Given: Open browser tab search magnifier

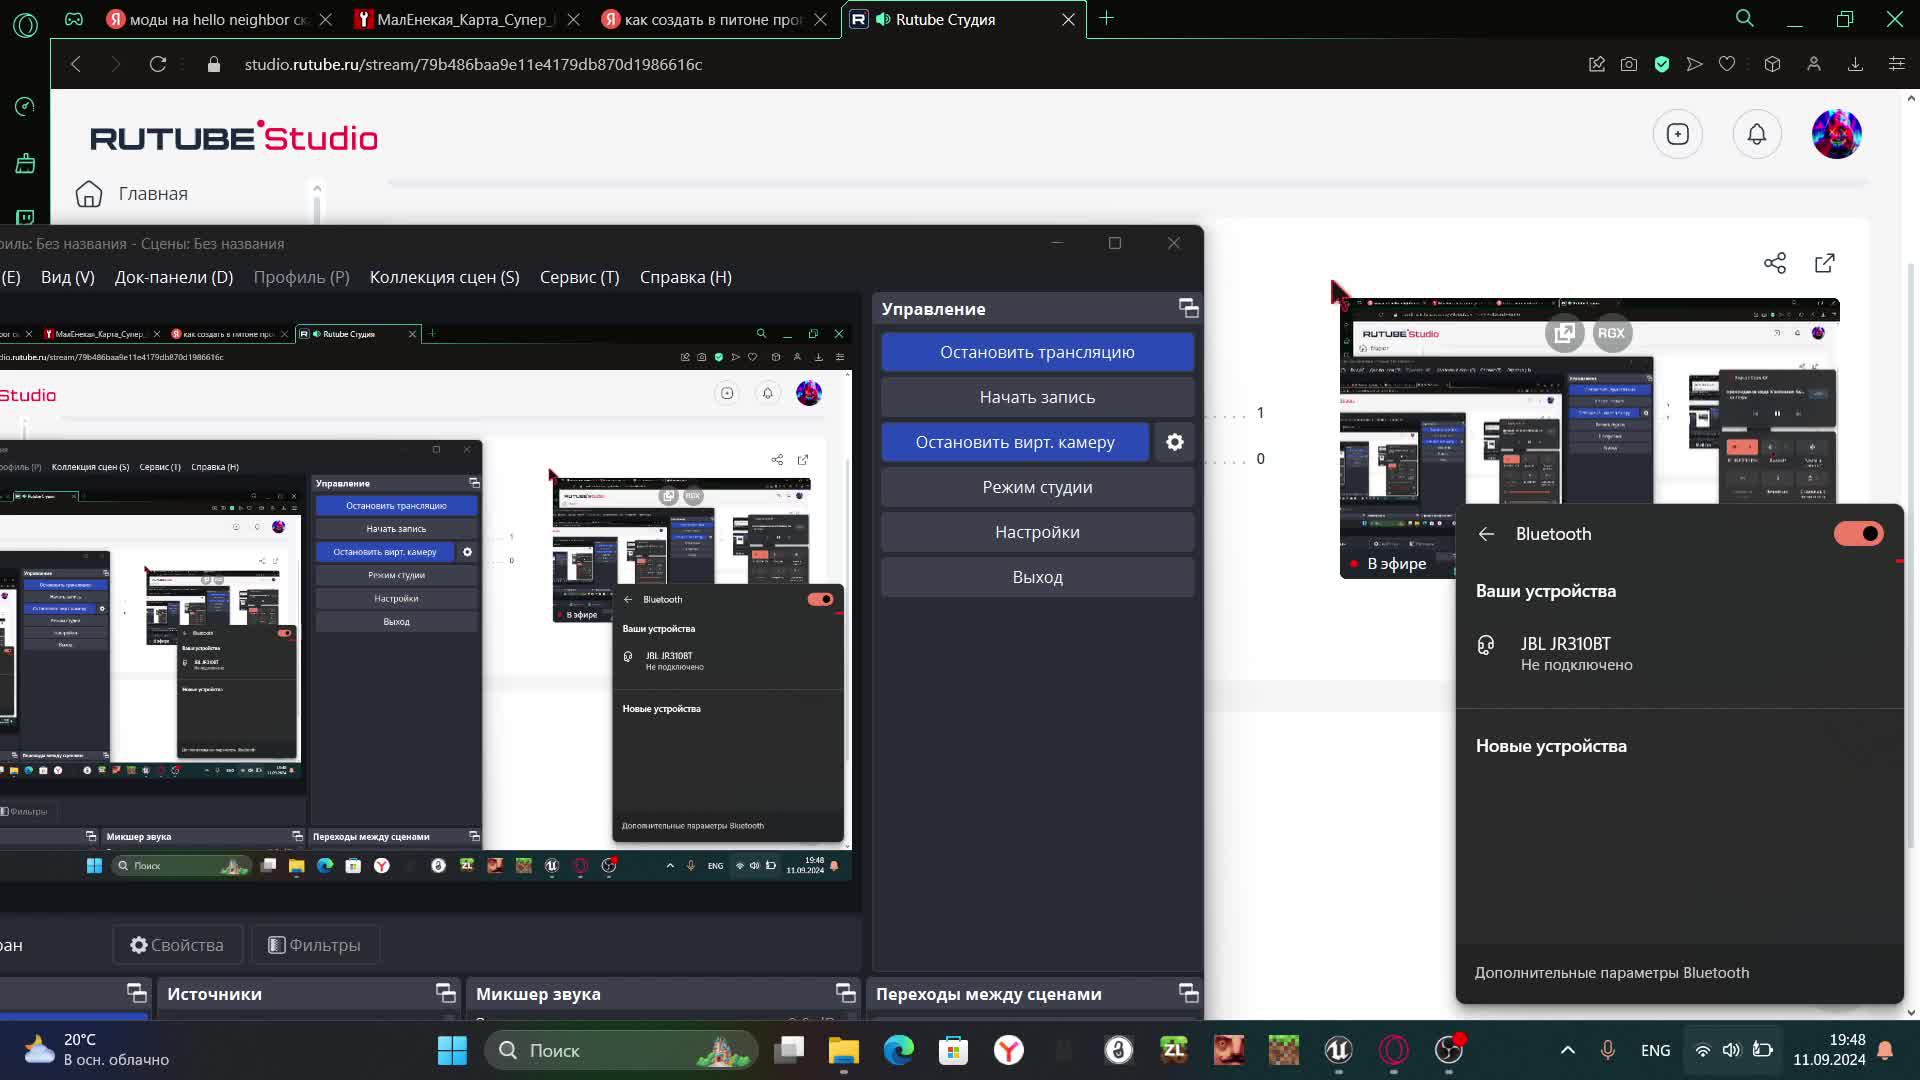Looking at the screenshot, I should click(1745, 18).
